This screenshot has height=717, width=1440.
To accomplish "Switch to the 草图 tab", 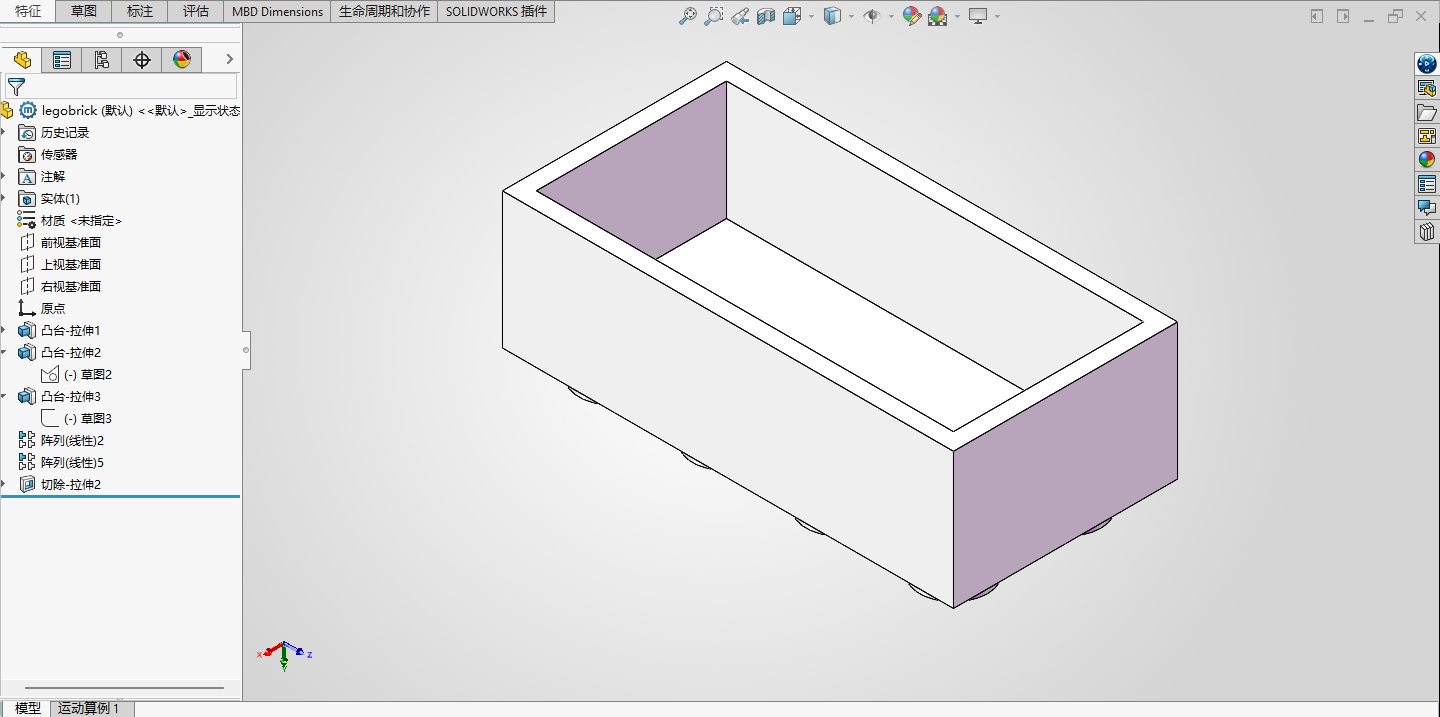I will coord(84,12).
